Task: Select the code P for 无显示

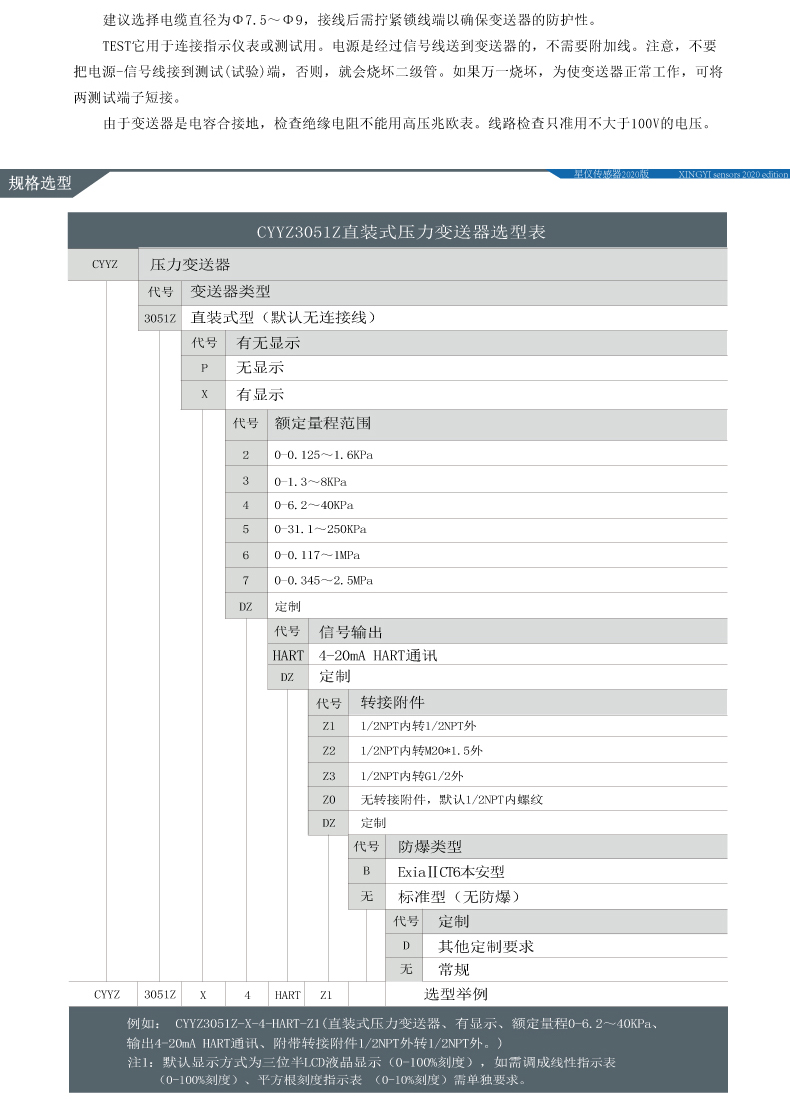Action: [x=204, y=368]
